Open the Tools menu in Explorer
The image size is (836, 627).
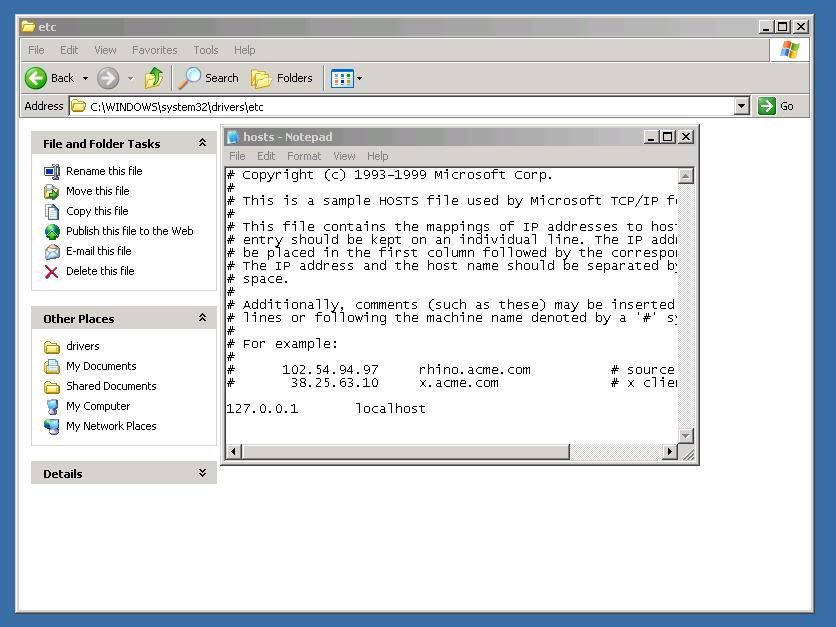click(206, 50)
